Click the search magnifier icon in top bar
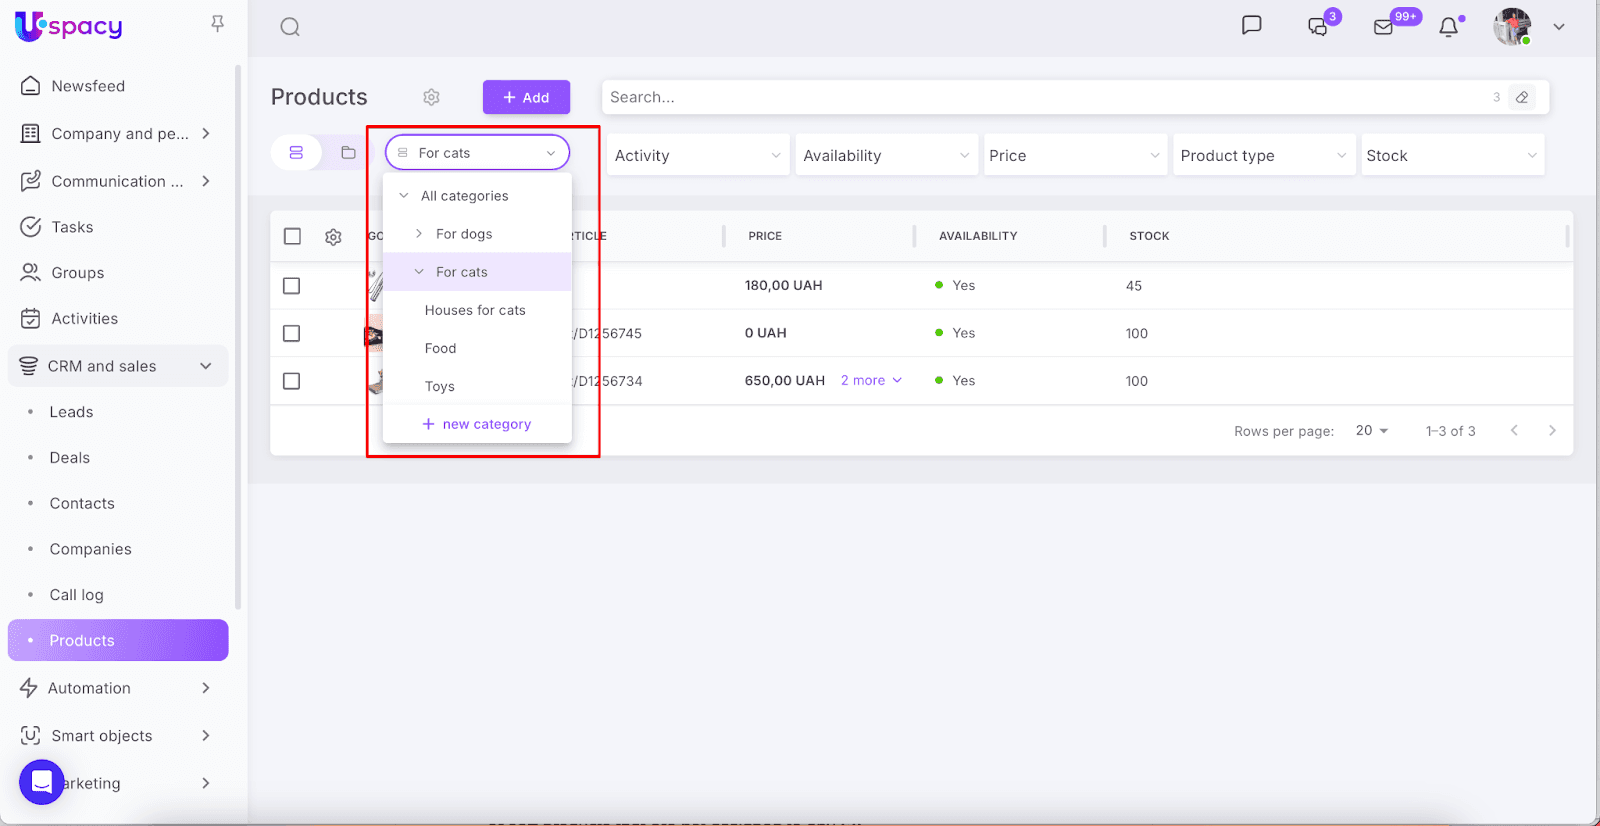The image size is (1600, 826). pos(290,27)
